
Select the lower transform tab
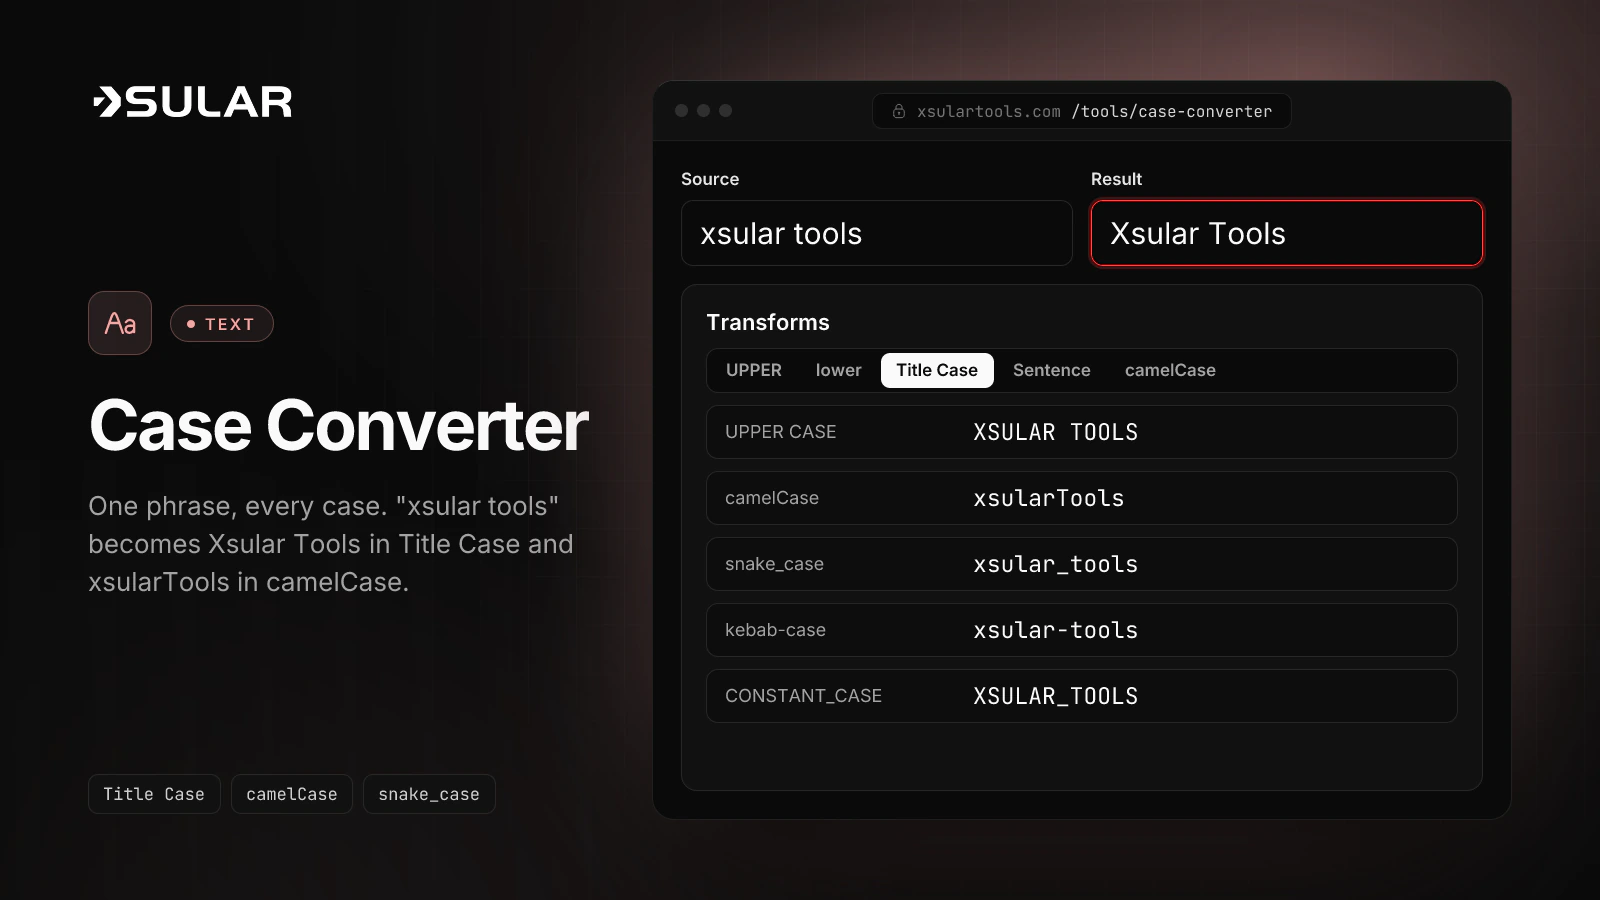pyautogui.click(x=838, y=370)
